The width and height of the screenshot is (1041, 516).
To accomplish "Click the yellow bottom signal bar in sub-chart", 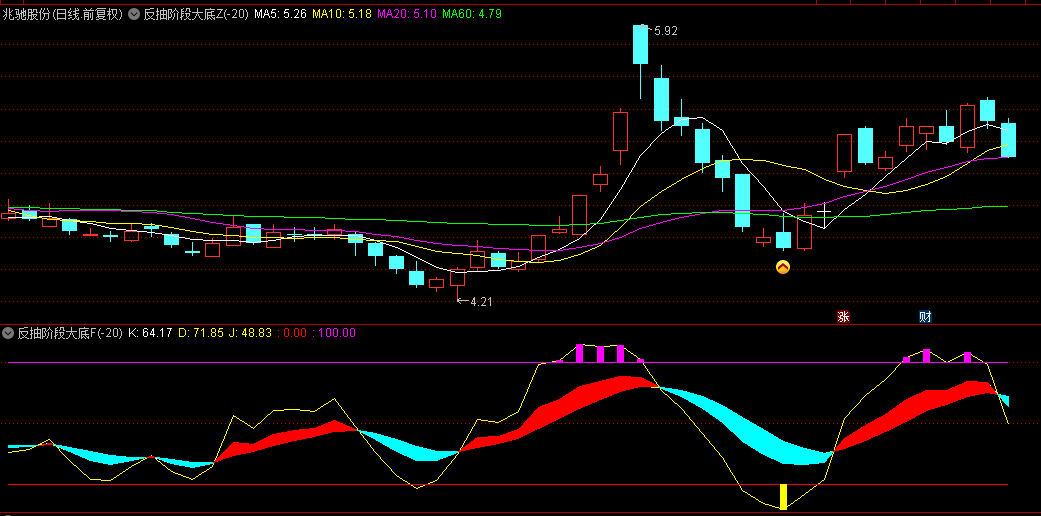I will pyautogui.click(x=783, y=497).
